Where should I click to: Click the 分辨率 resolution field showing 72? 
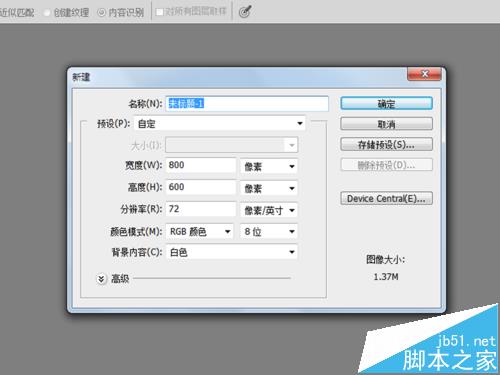pyautogui.click(x=201, y=209)
